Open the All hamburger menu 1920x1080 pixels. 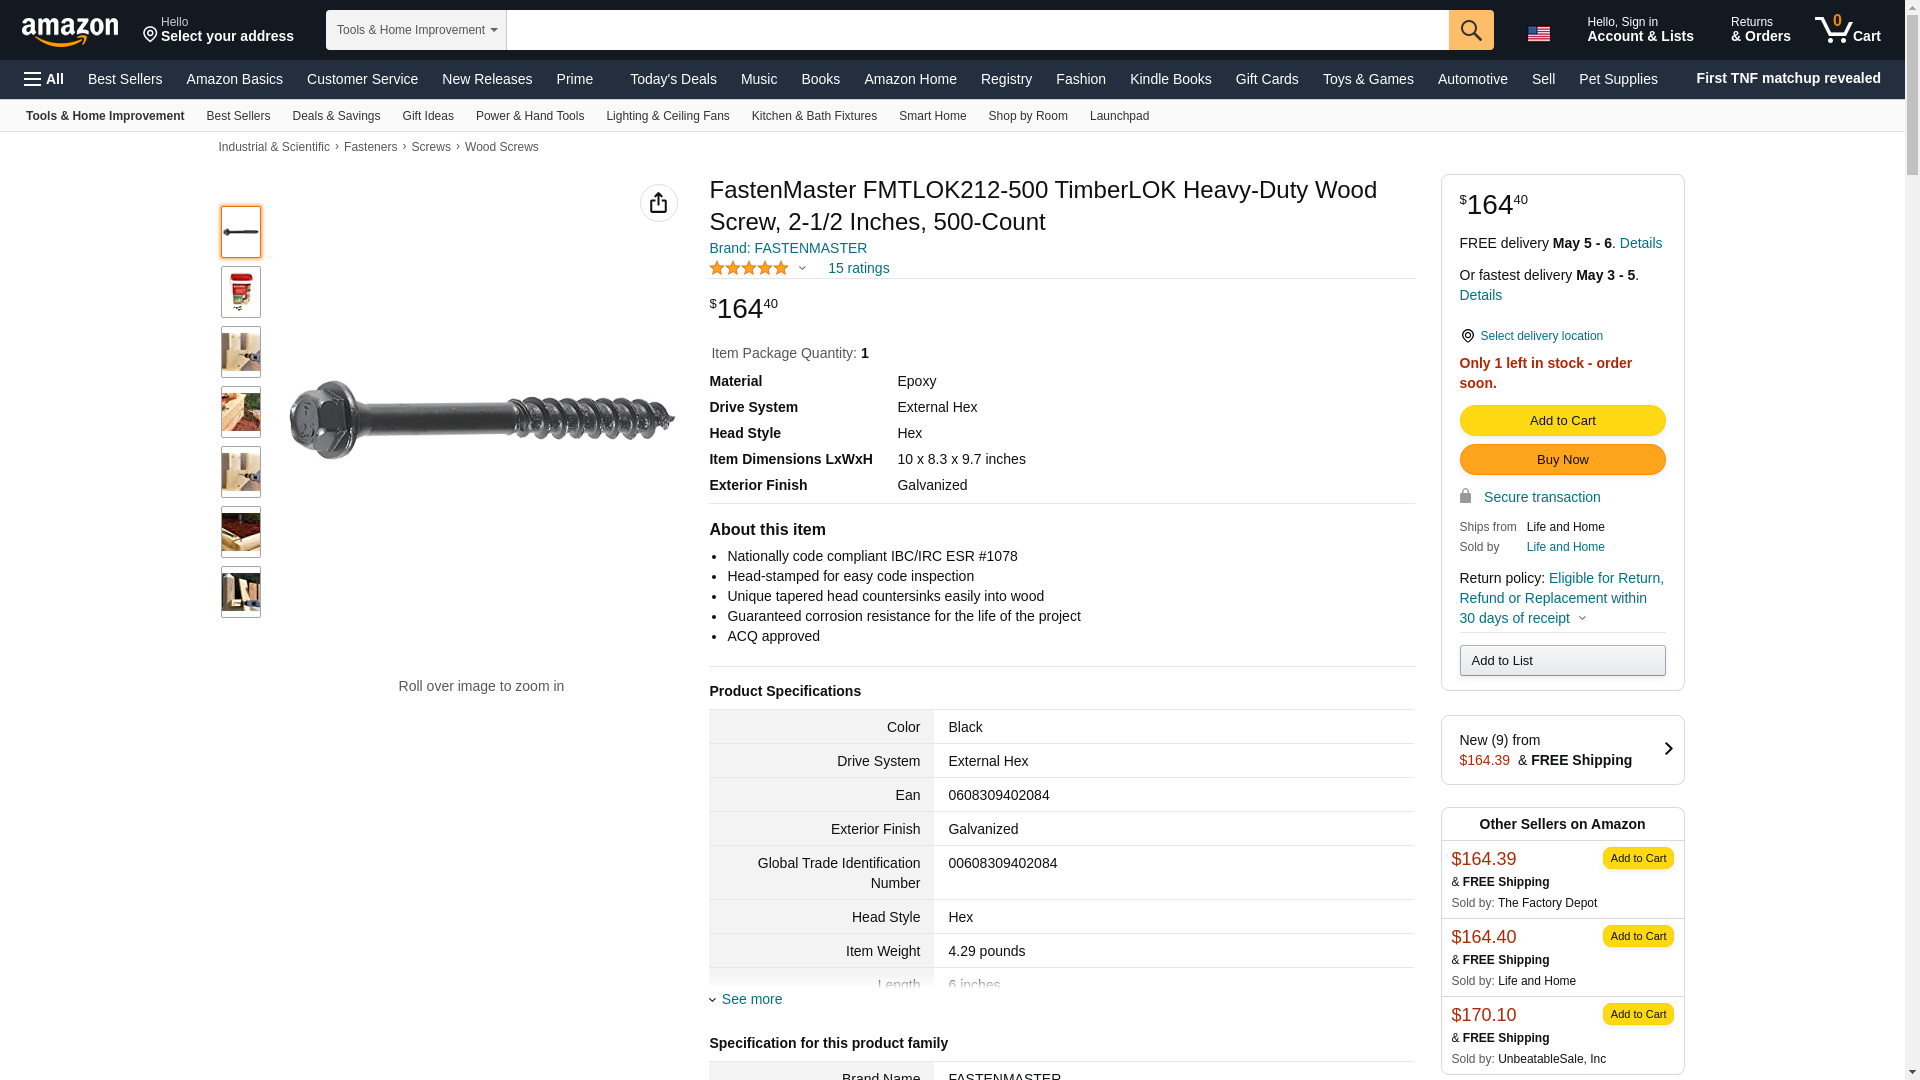coord(44,79)
